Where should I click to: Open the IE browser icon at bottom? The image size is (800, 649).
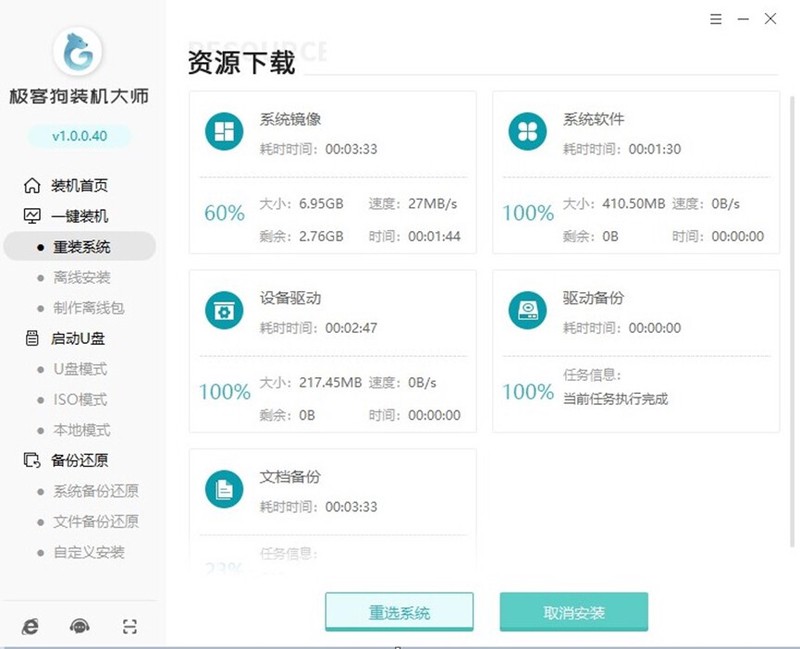(30, 626)
